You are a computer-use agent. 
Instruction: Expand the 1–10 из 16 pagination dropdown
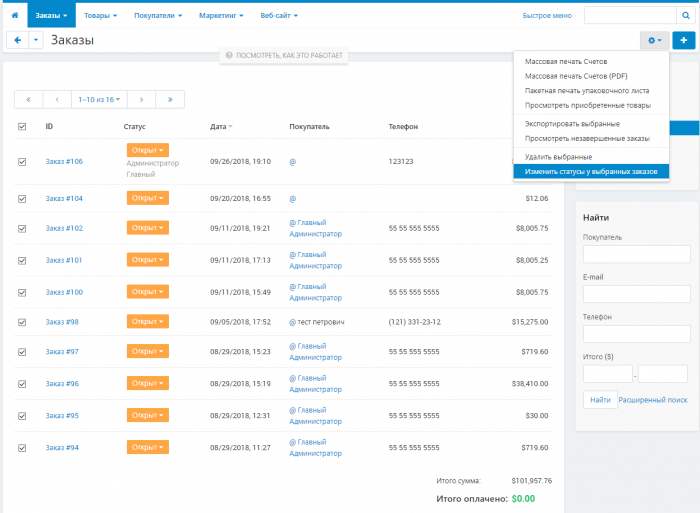click(x=99, y=100)
